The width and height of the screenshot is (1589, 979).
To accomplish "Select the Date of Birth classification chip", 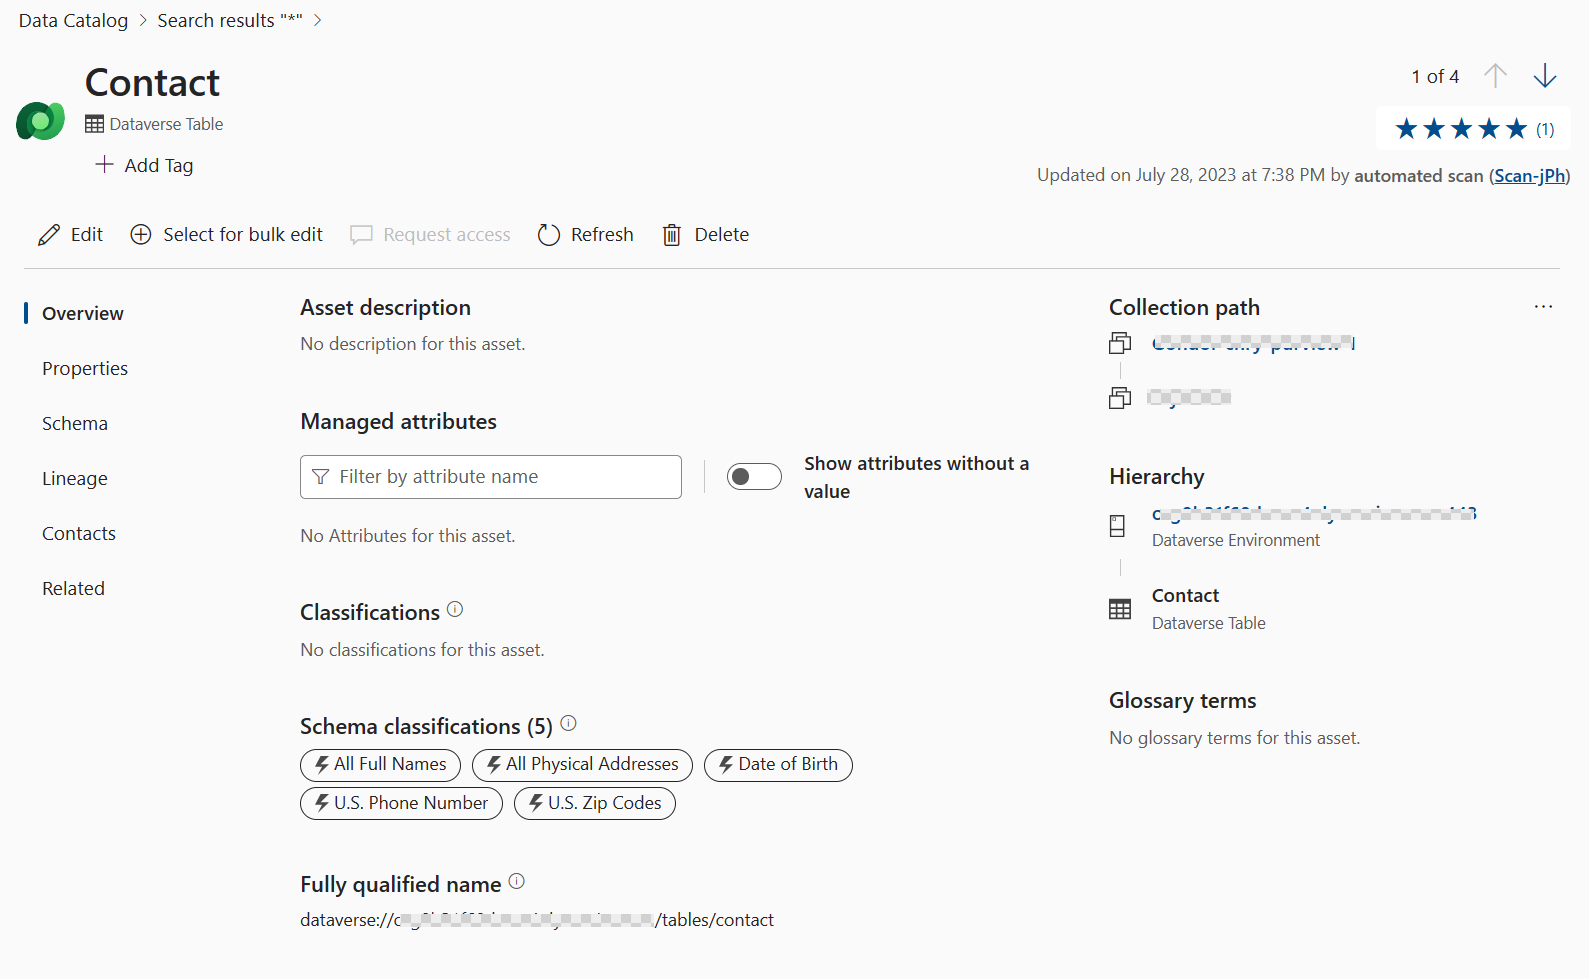I will click(x=778, y=764).
